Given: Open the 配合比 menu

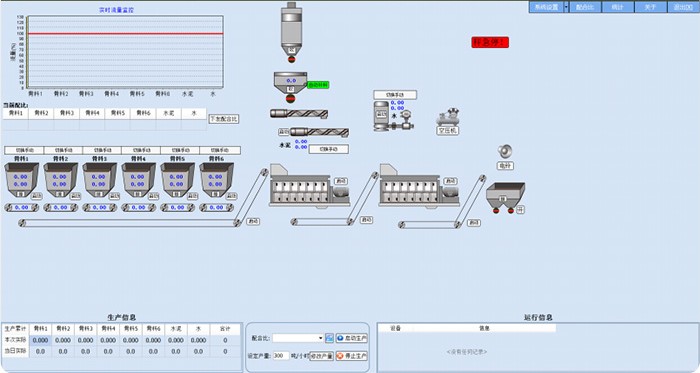Looking at the screenshot, I should coord(585,7).
